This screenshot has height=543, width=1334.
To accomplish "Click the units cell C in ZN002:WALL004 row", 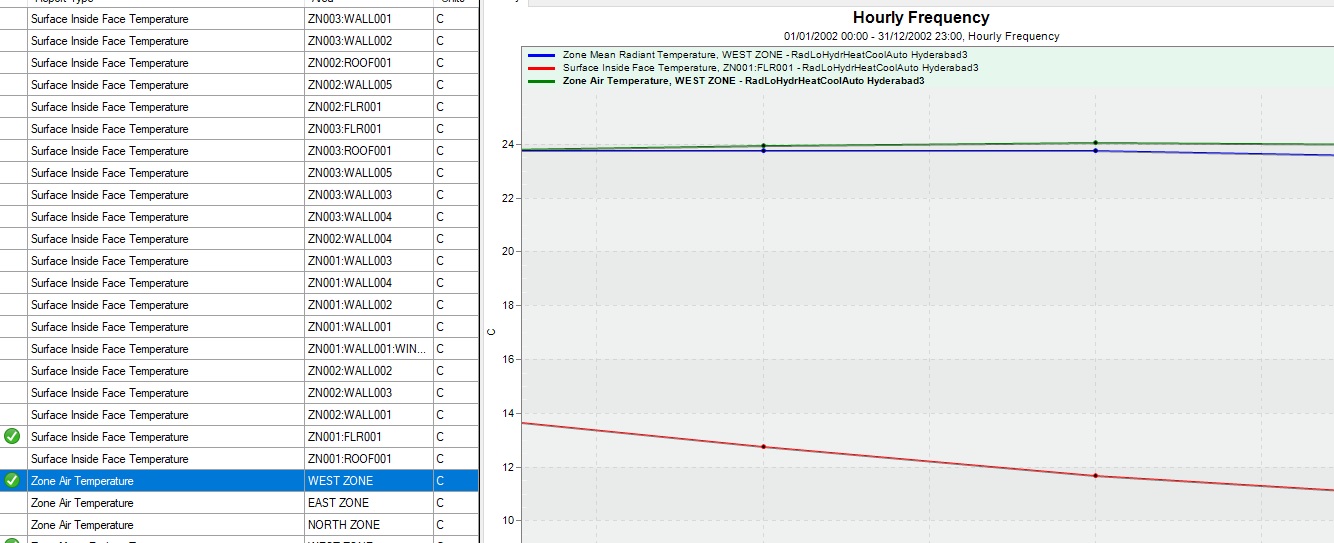I will point(455,239).
